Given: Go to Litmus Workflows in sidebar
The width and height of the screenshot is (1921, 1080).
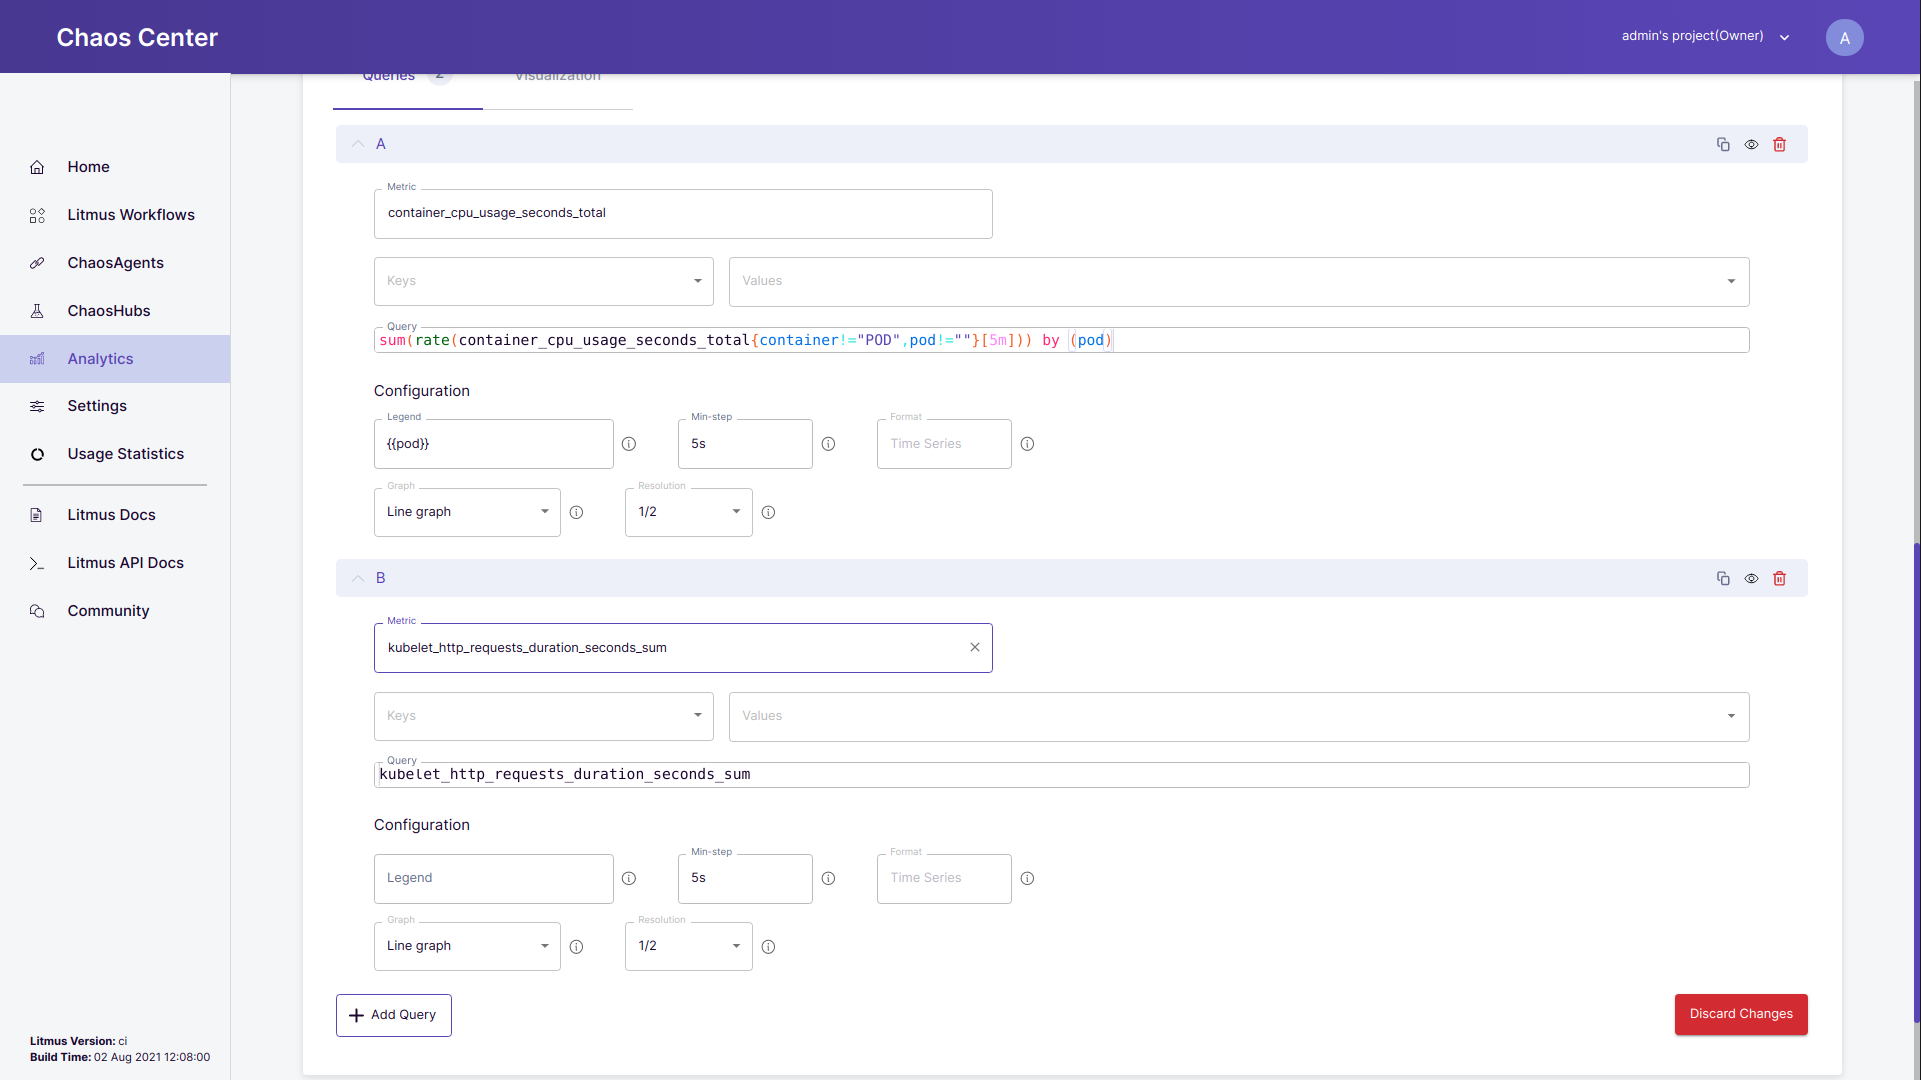Looking at the screenshot, I should pos(131,215).
